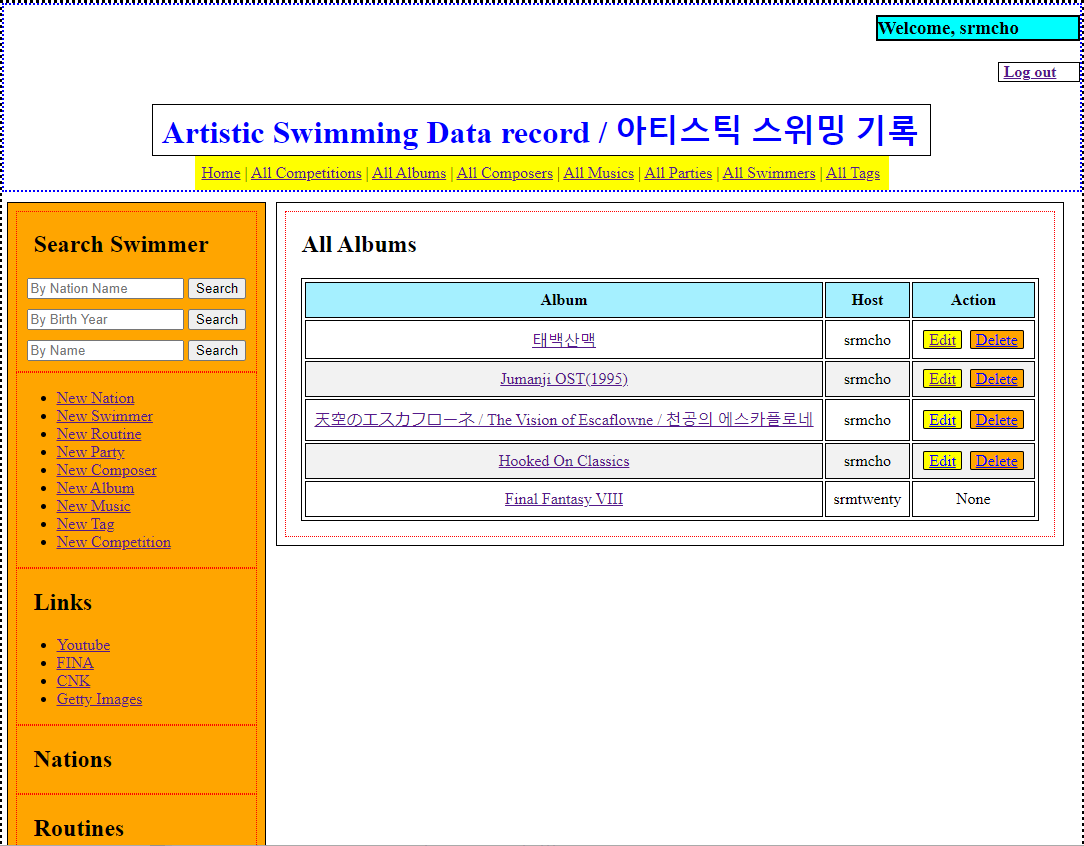Viewport: 1084px width, 846px height.
Task: Open the All Parties page
Action: (x=678, y=173)
